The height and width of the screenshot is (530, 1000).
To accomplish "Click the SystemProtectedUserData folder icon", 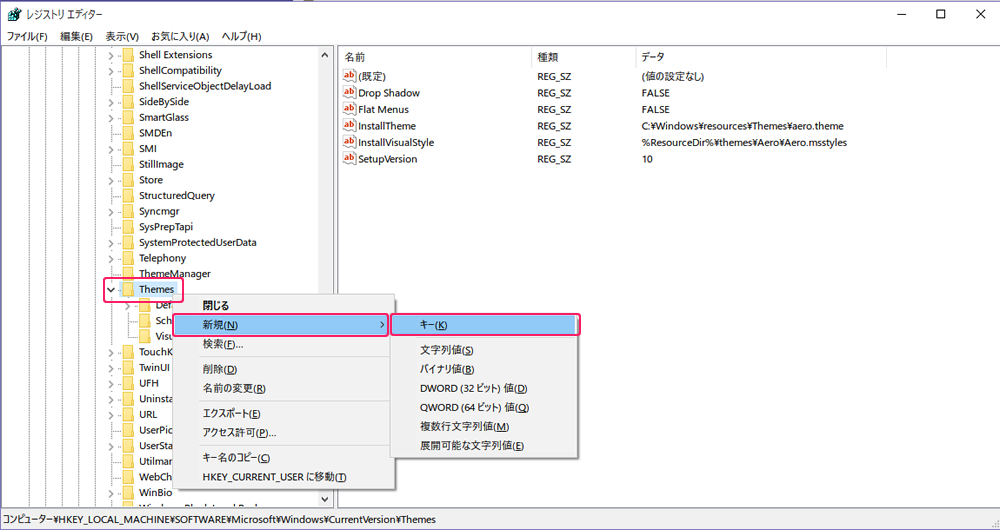I will [x=128, y=242].
